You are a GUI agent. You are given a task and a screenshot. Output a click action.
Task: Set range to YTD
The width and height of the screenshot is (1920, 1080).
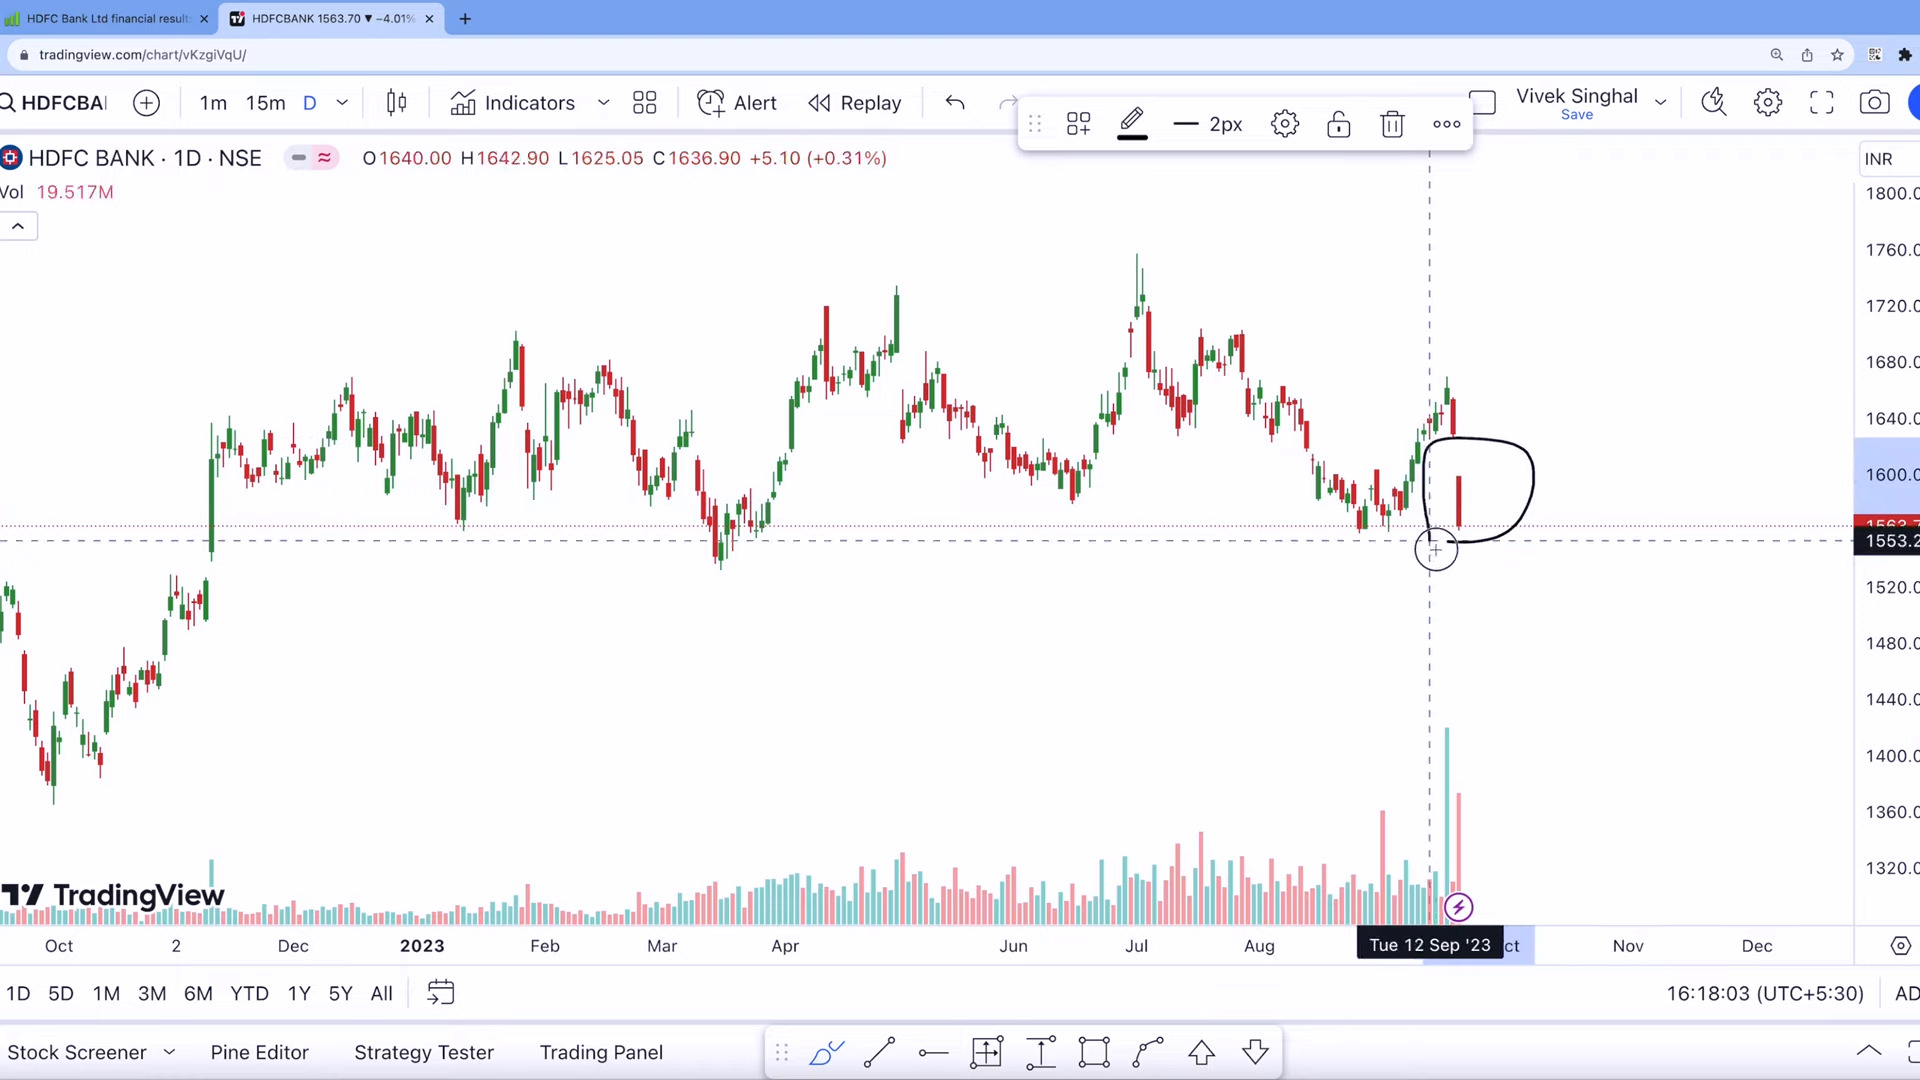pos(249,994)
